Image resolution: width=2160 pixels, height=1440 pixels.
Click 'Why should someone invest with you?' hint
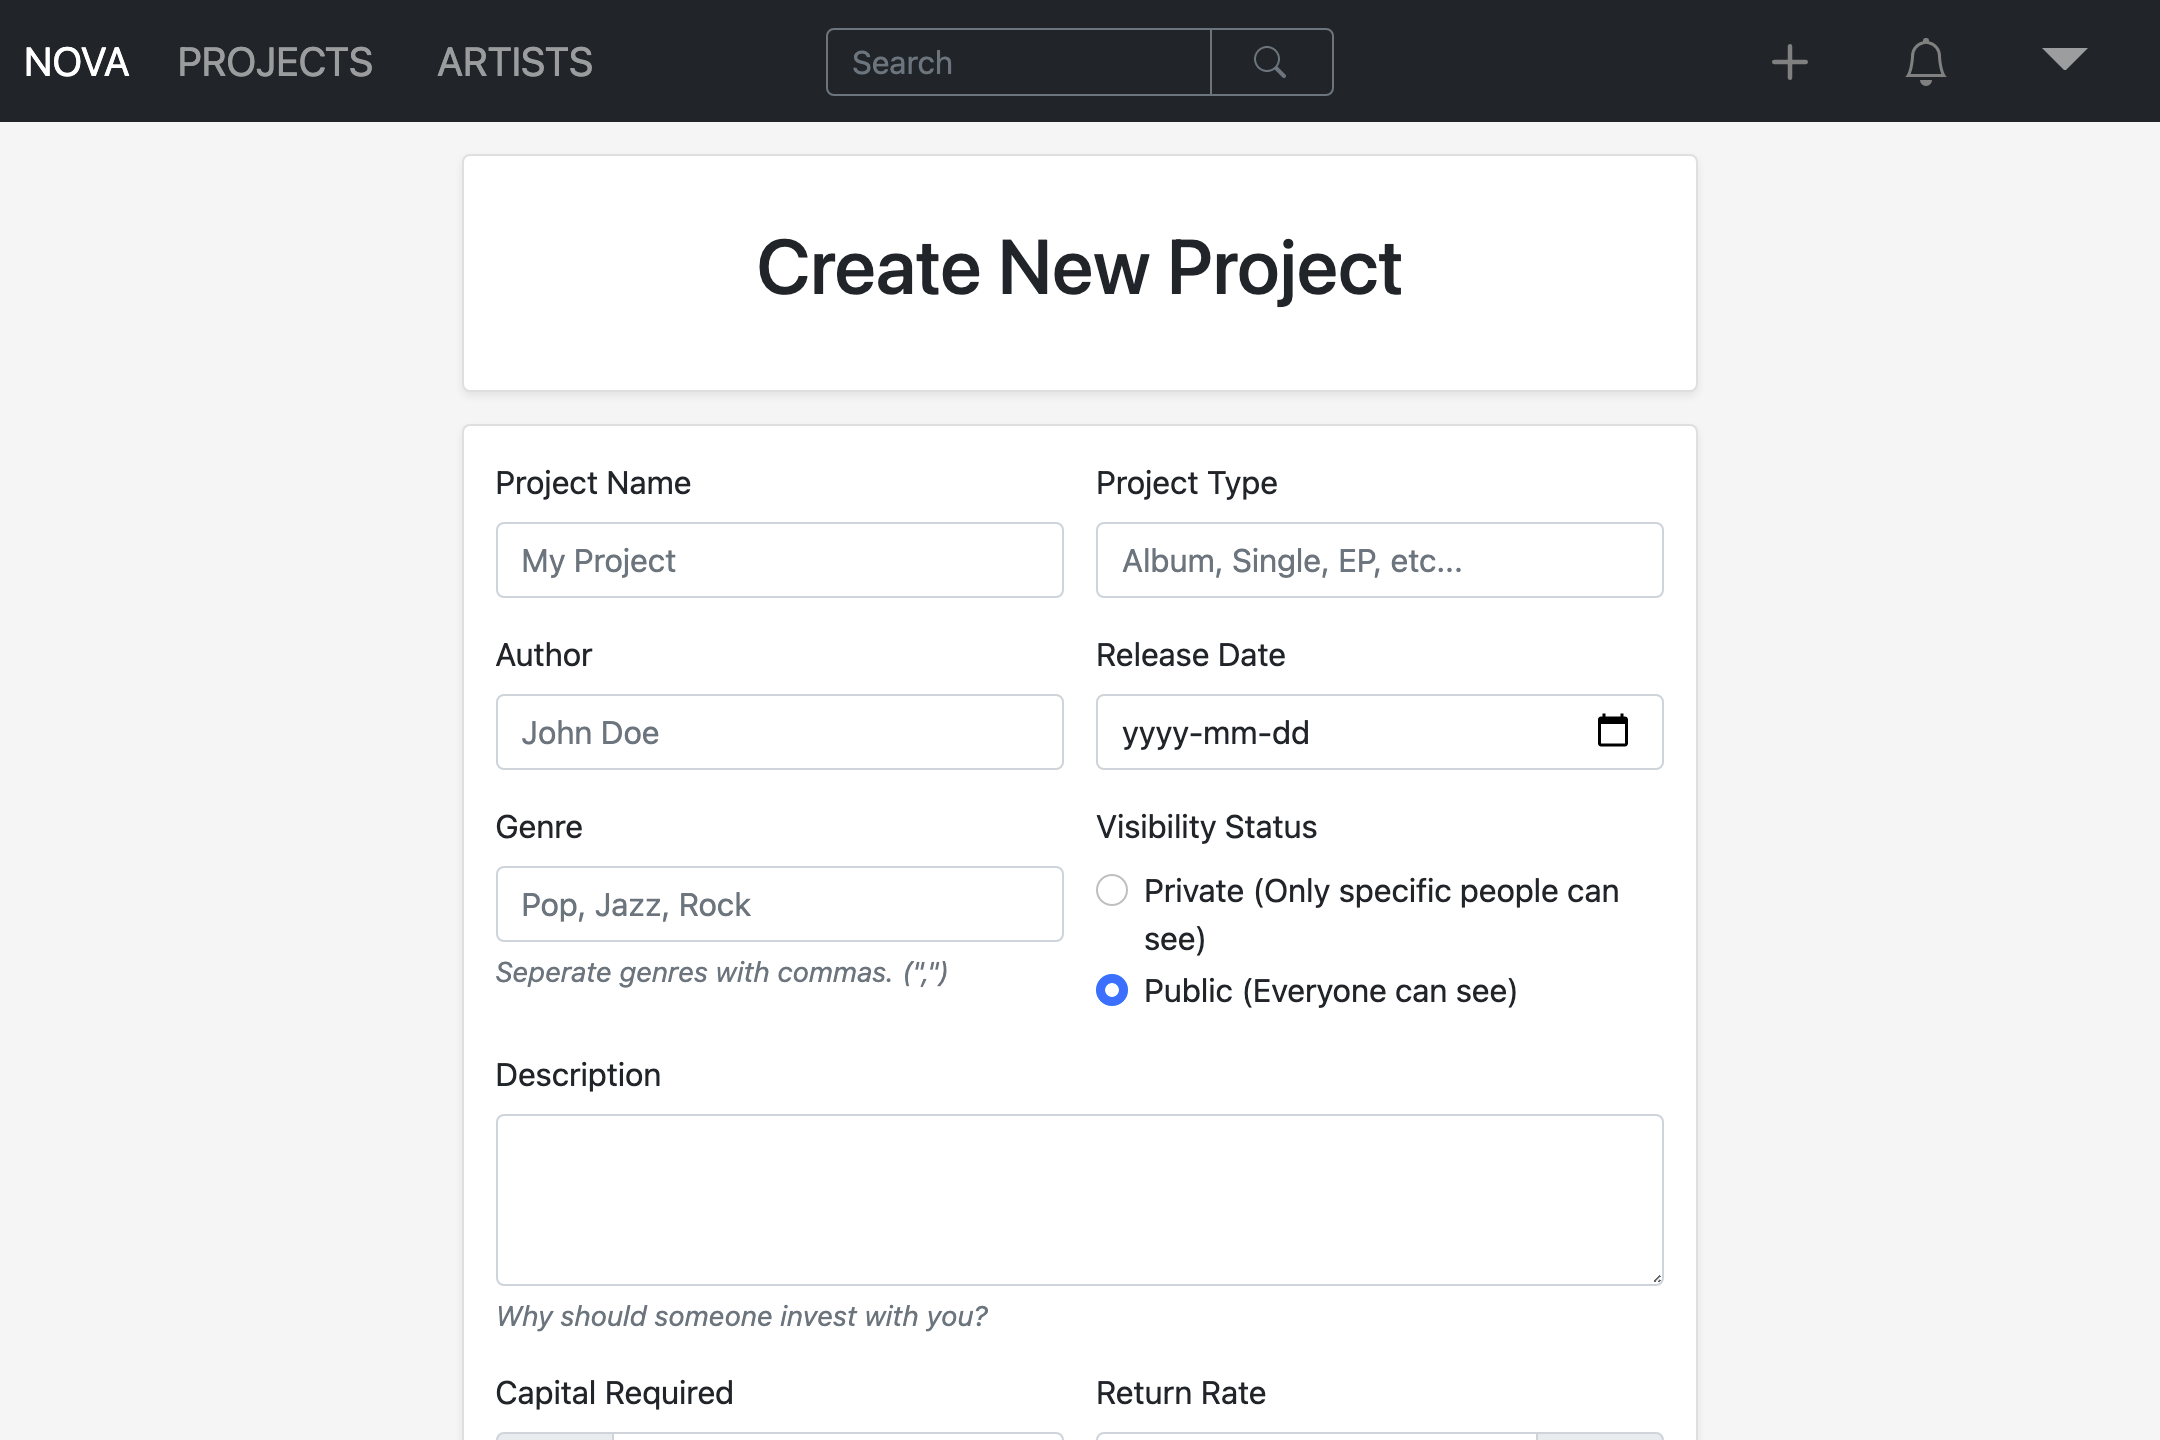pos(742,1316)
